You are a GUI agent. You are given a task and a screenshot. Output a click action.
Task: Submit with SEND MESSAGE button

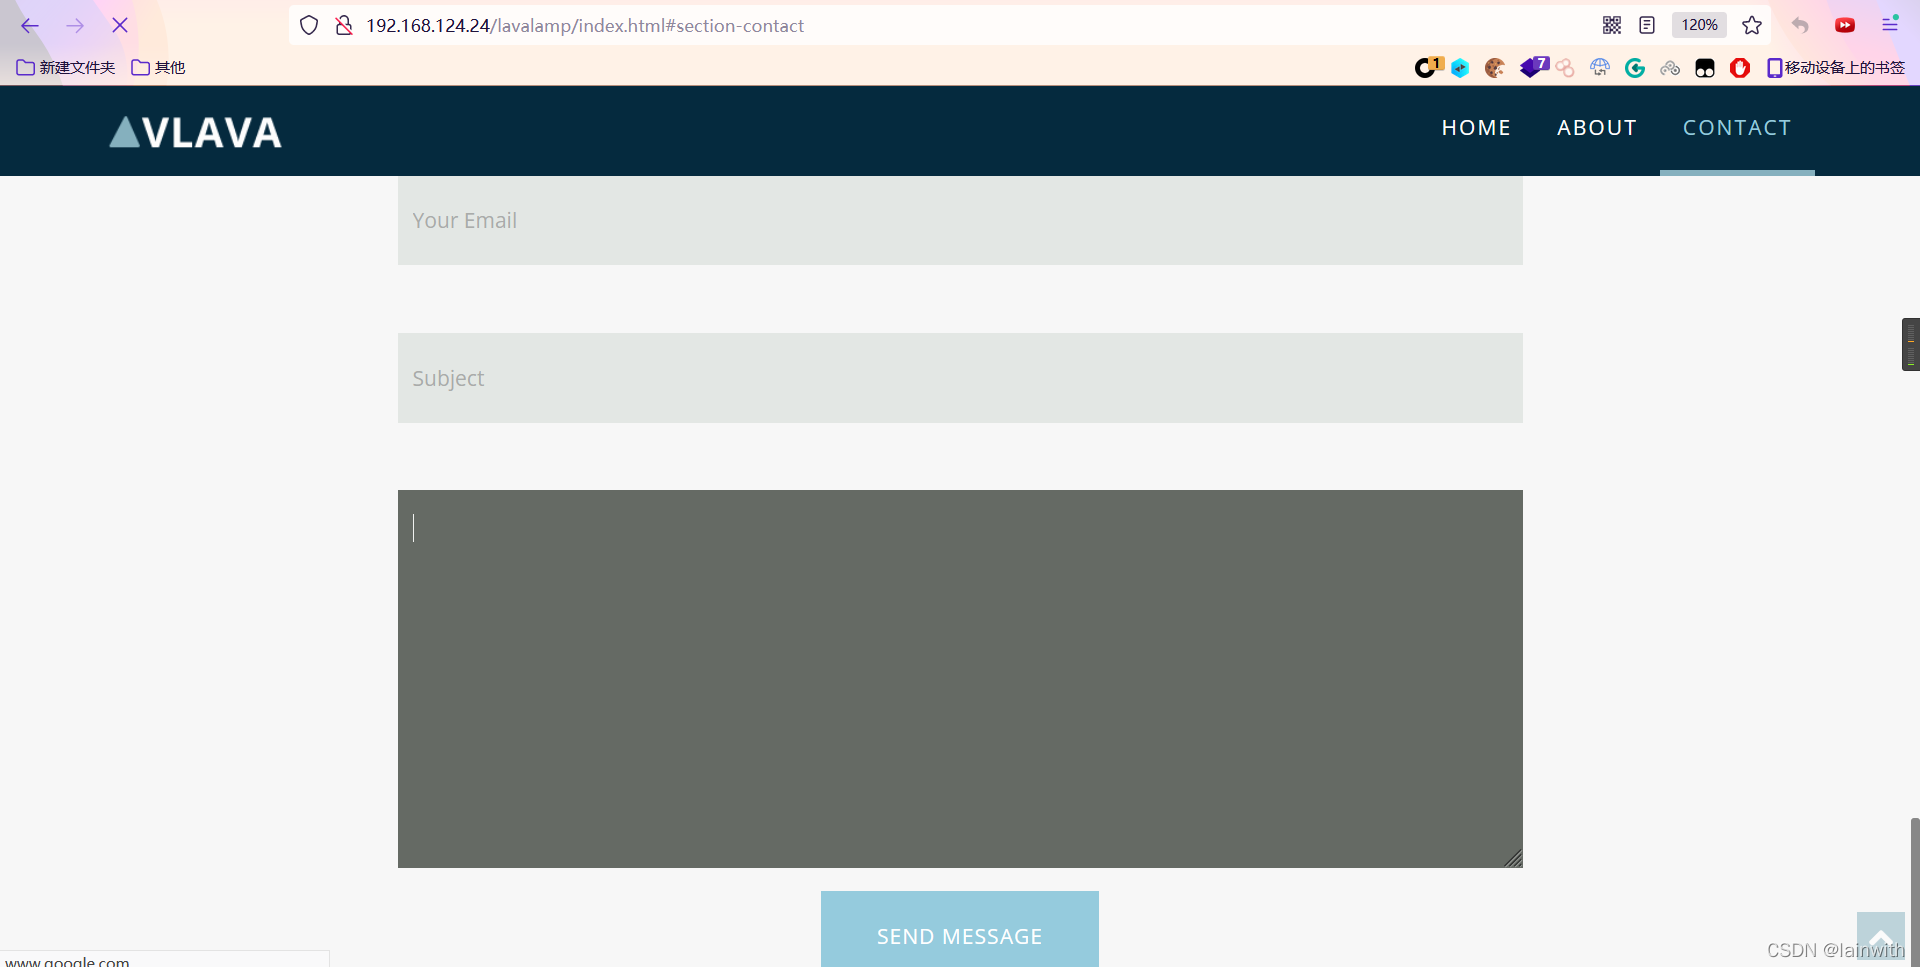(960, 930)
